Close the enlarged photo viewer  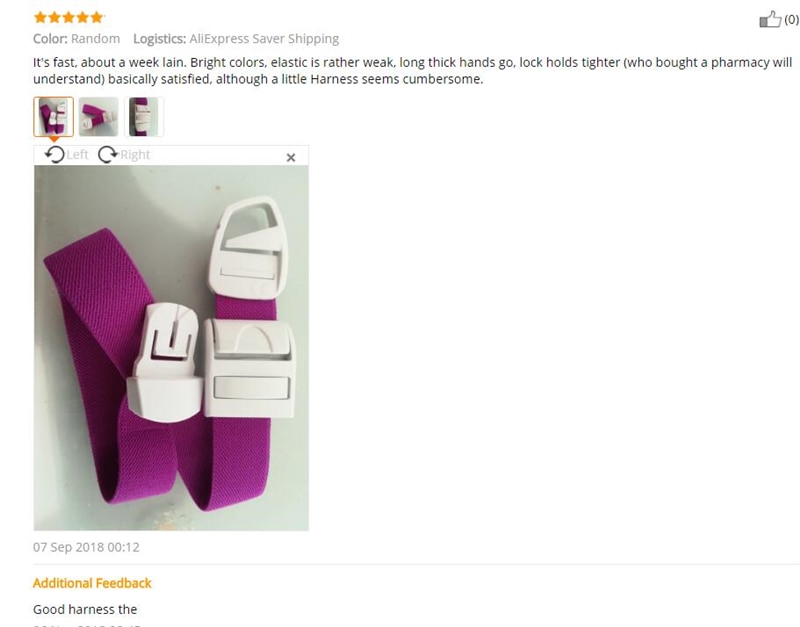291,158
